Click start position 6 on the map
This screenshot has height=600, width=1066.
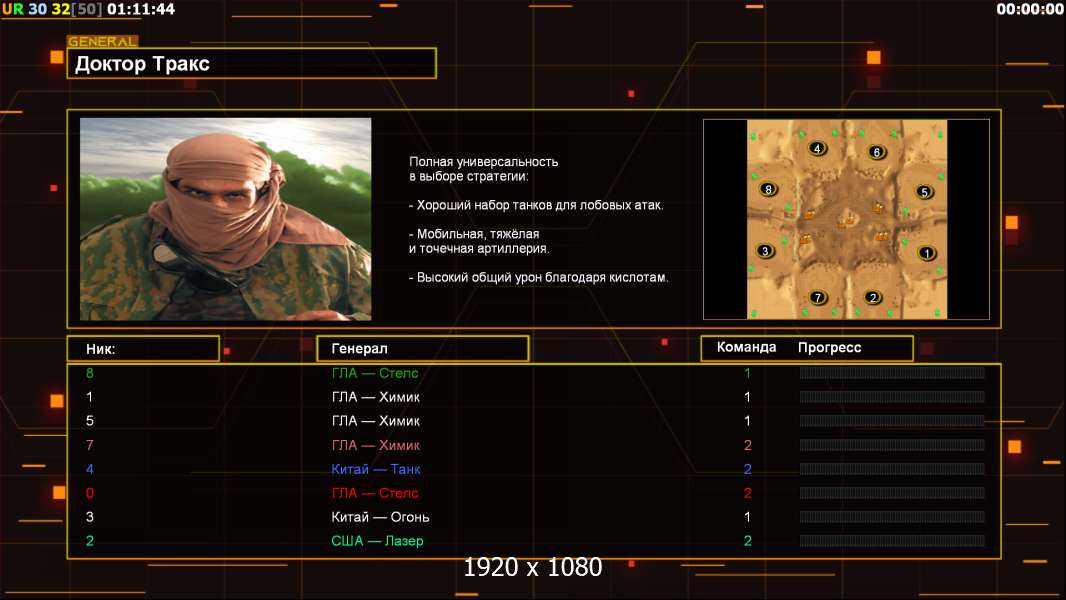pos(877,152)
